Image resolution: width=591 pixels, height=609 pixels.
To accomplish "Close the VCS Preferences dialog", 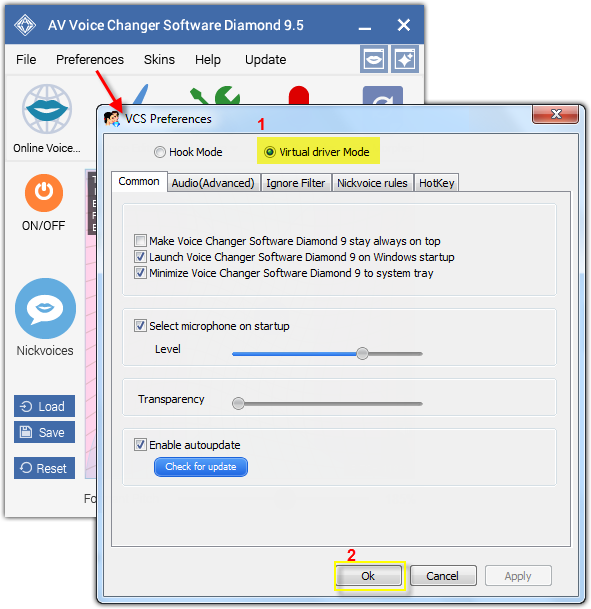I will (556, 114).
